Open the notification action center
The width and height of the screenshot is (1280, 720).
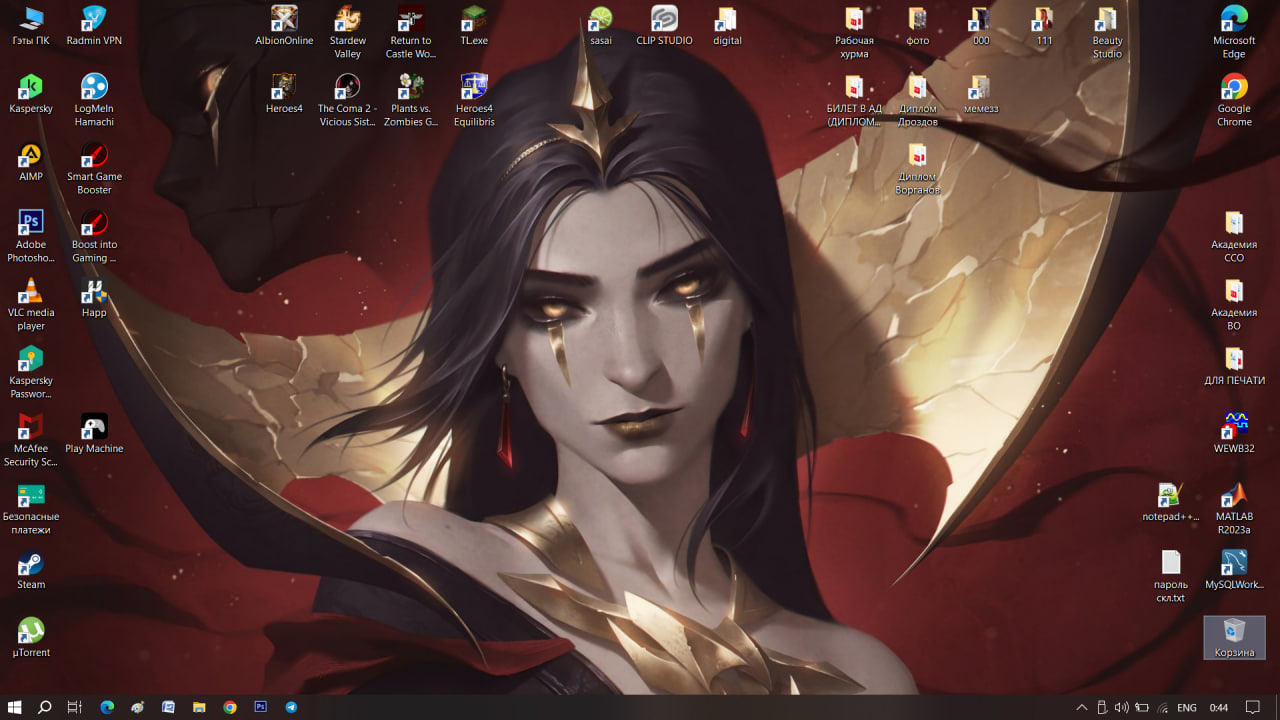(x=1252, y=707)
